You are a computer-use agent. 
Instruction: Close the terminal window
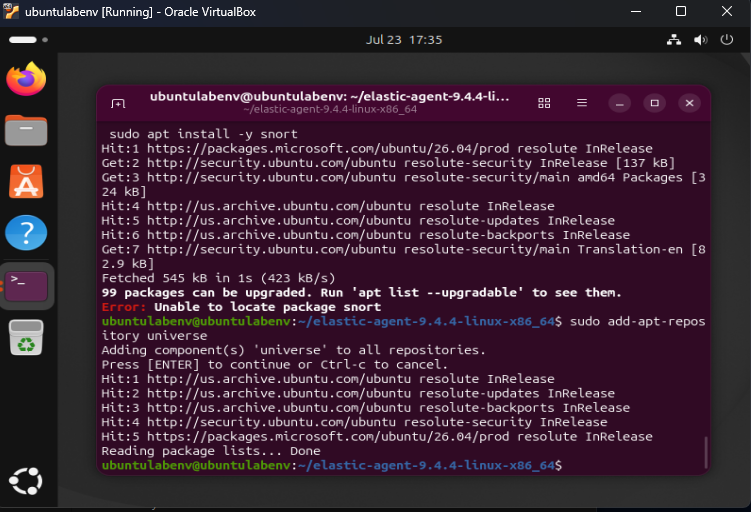point(690,103)
